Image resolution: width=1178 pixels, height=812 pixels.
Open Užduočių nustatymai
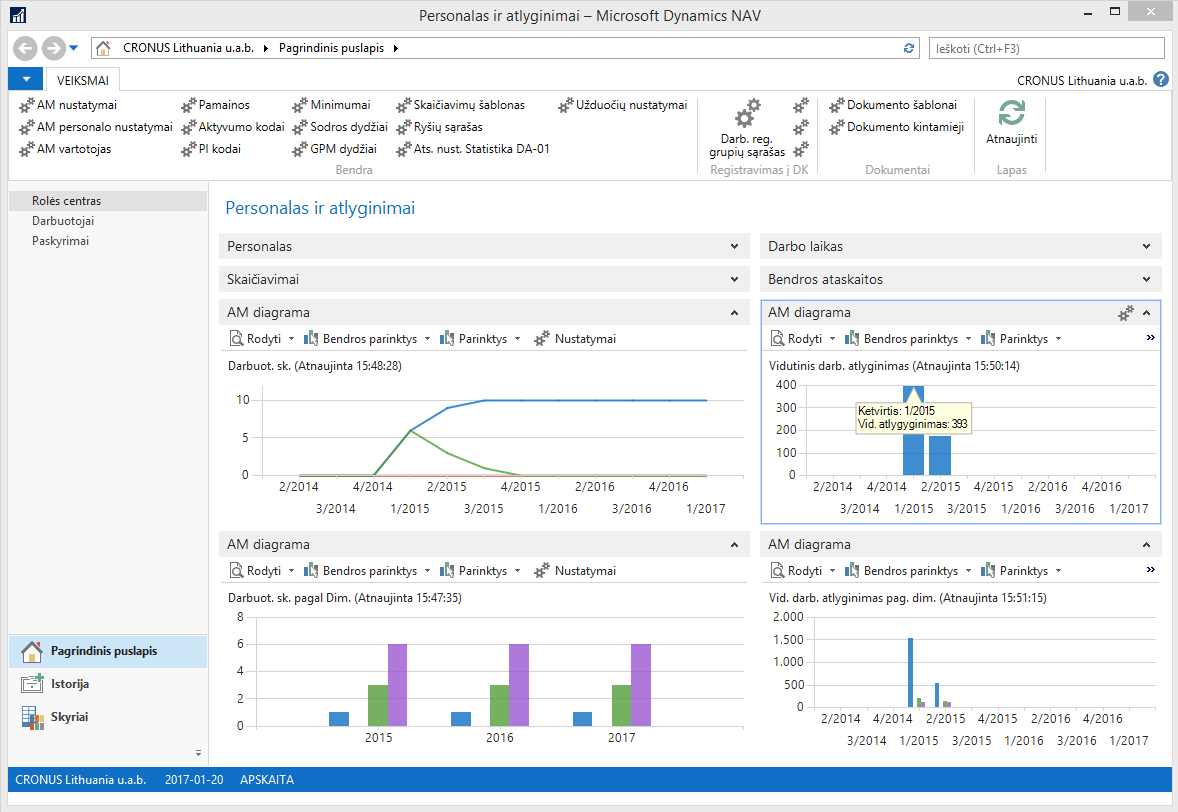(623, 105)
